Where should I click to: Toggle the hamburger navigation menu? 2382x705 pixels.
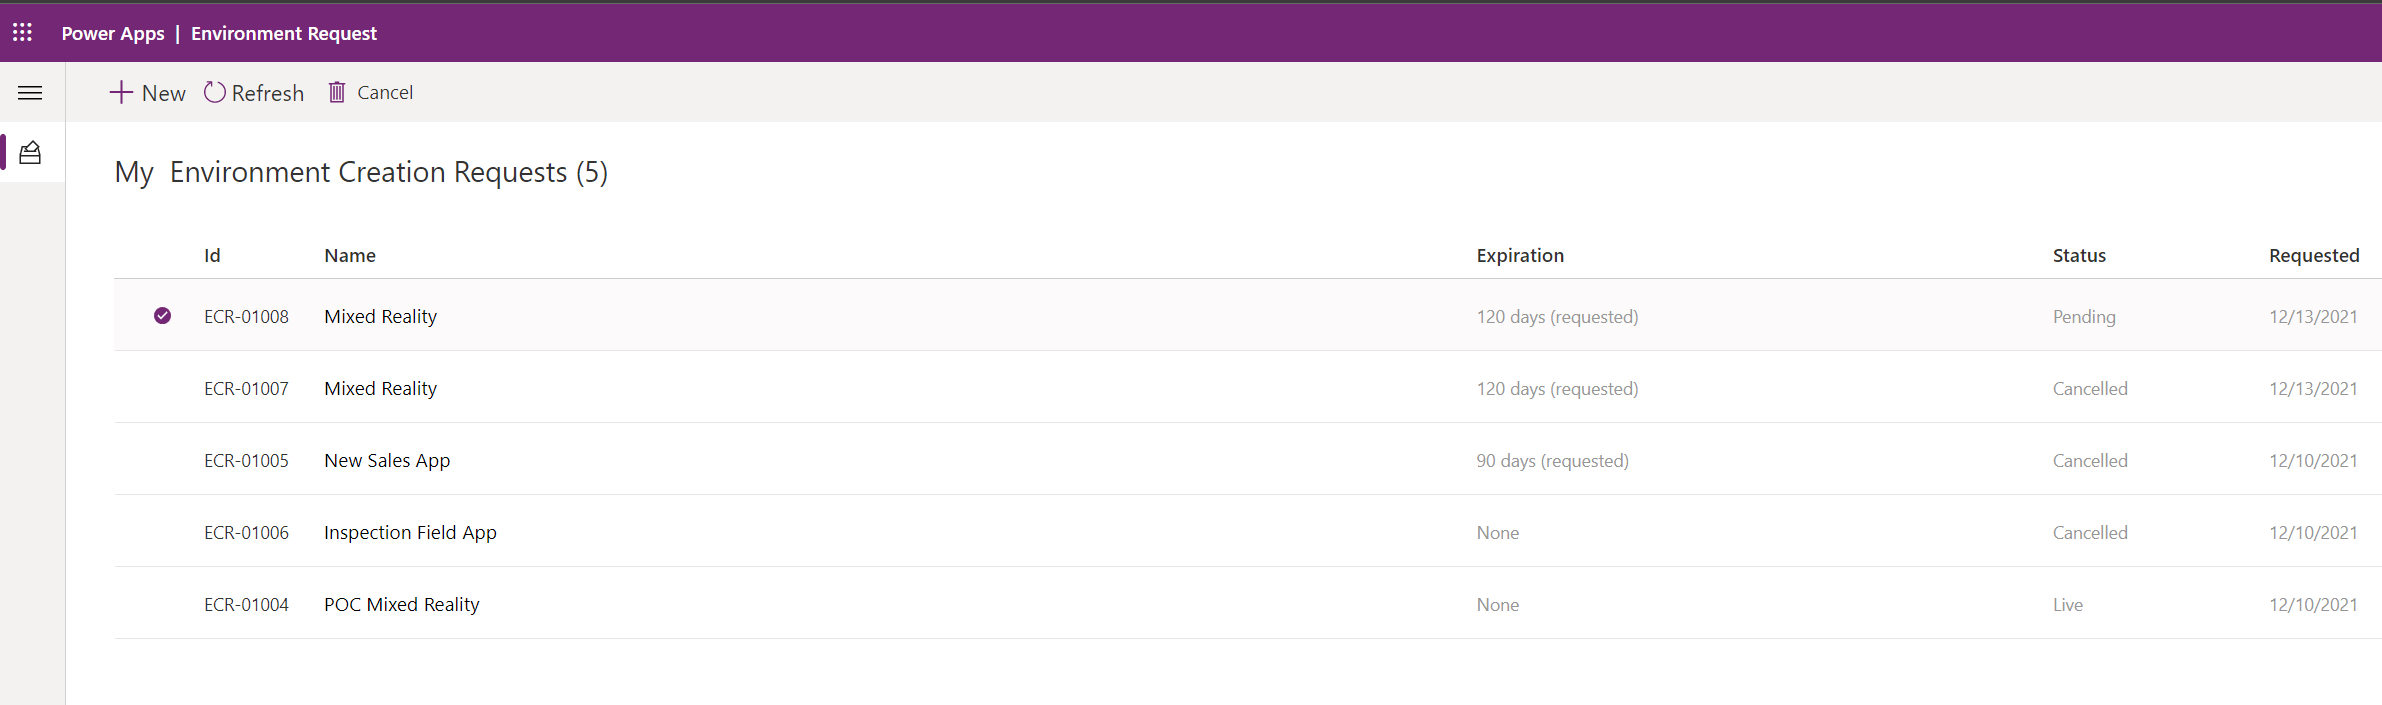(x=30, y=93)
